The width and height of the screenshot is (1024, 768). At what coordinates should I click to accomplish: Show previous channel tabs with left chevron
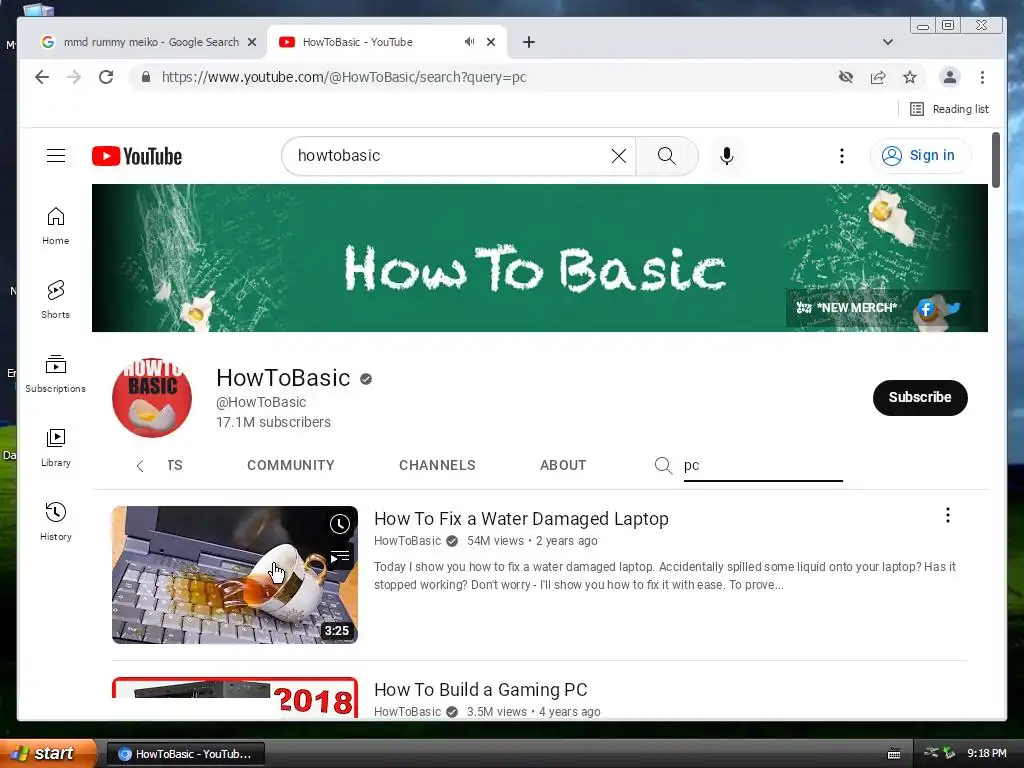(x=140, y=466)
